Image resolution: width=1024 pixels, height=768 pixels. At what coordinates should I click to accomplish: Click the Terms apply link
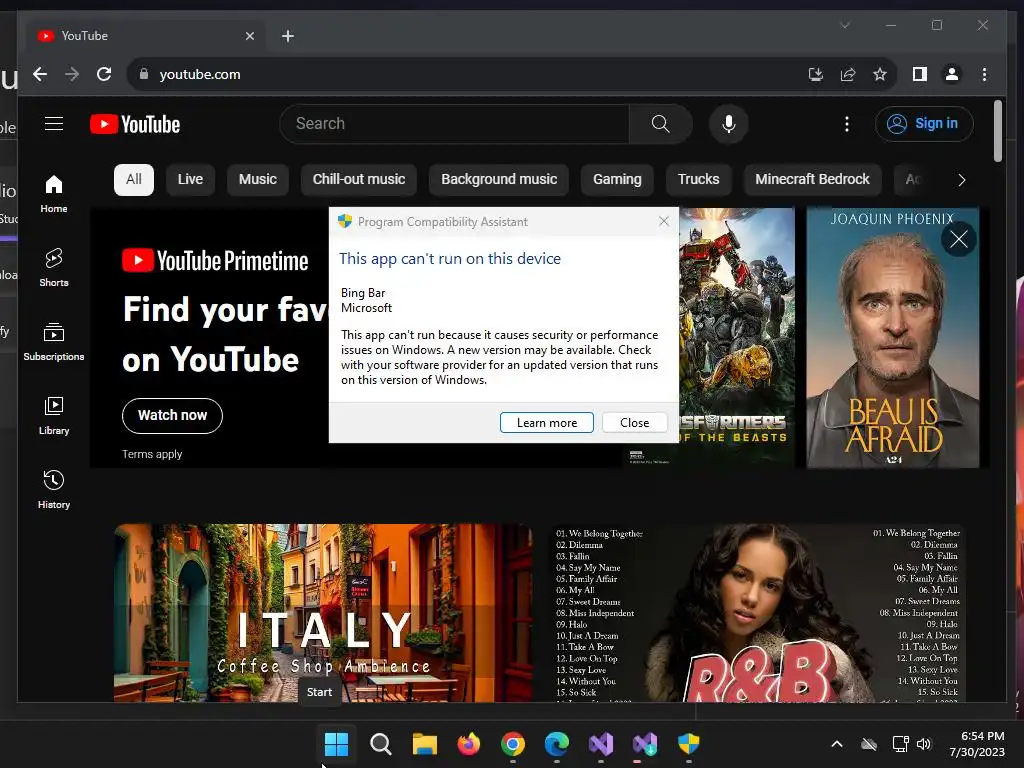tap(152, 454)
